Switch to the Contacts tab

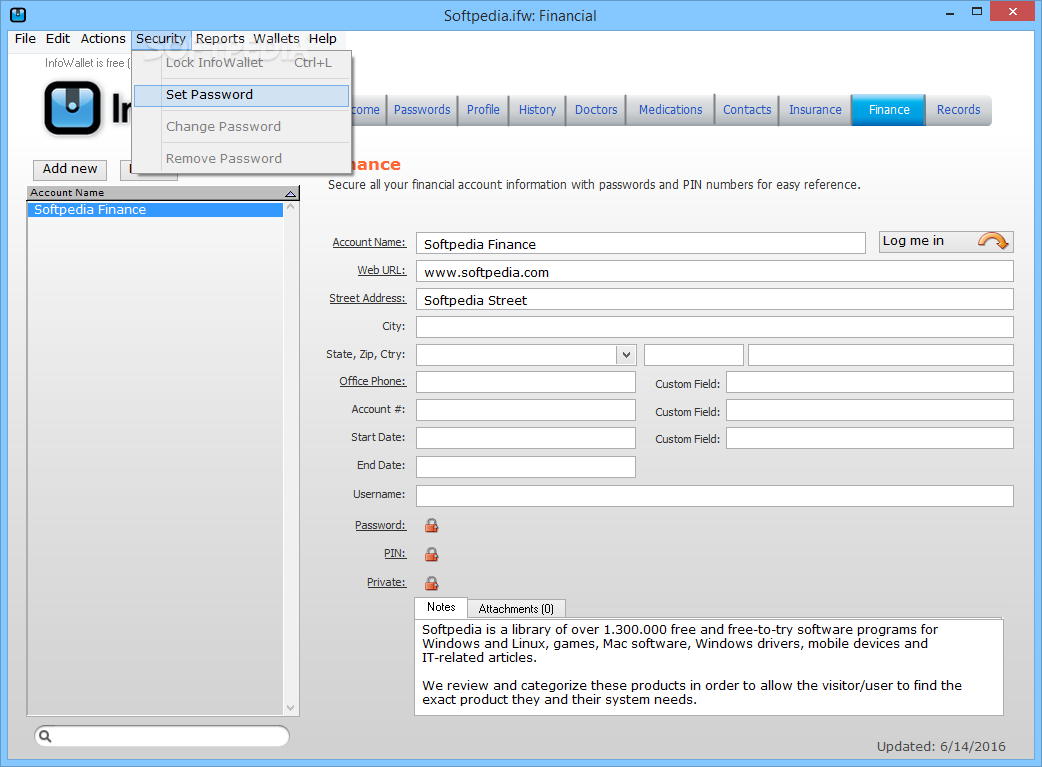coord(747,110)
